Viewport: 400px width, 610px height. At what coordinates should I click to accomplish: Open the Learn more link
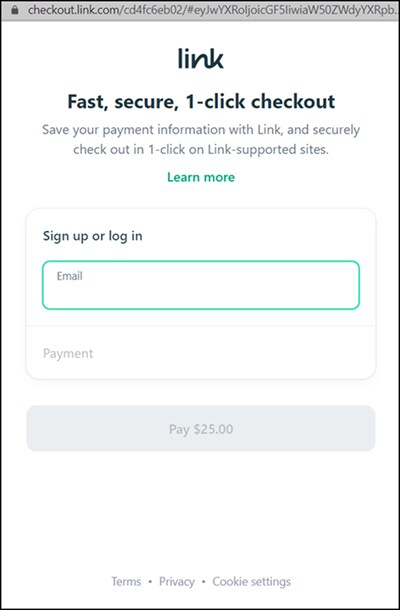201,177
